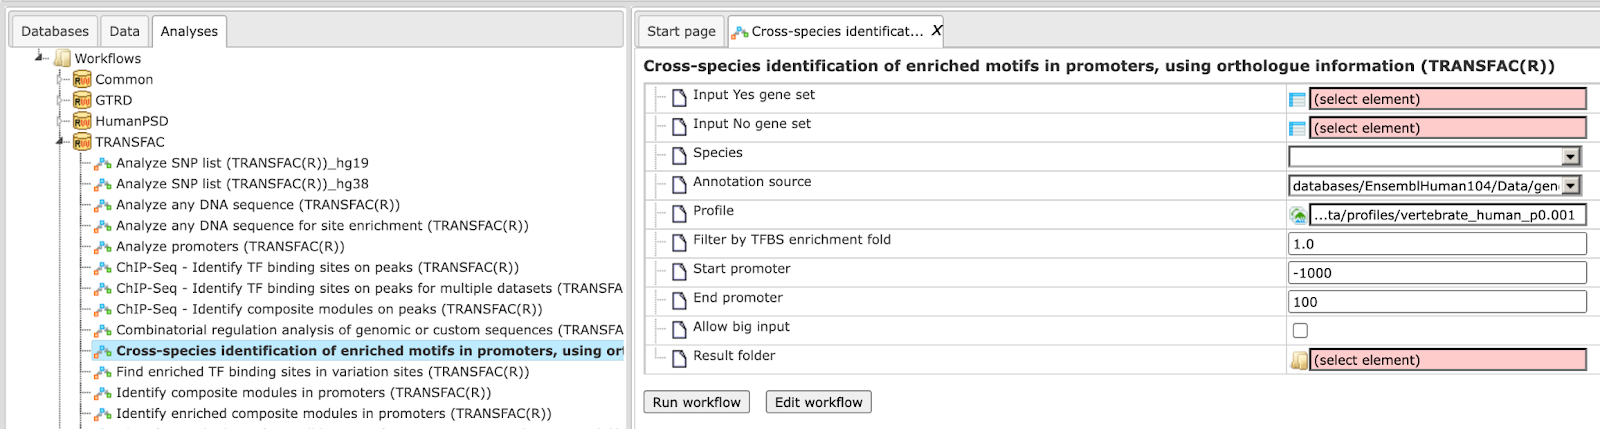Enable the Allow big input checkbox

pyautogui.click(x=1300, y=330)
